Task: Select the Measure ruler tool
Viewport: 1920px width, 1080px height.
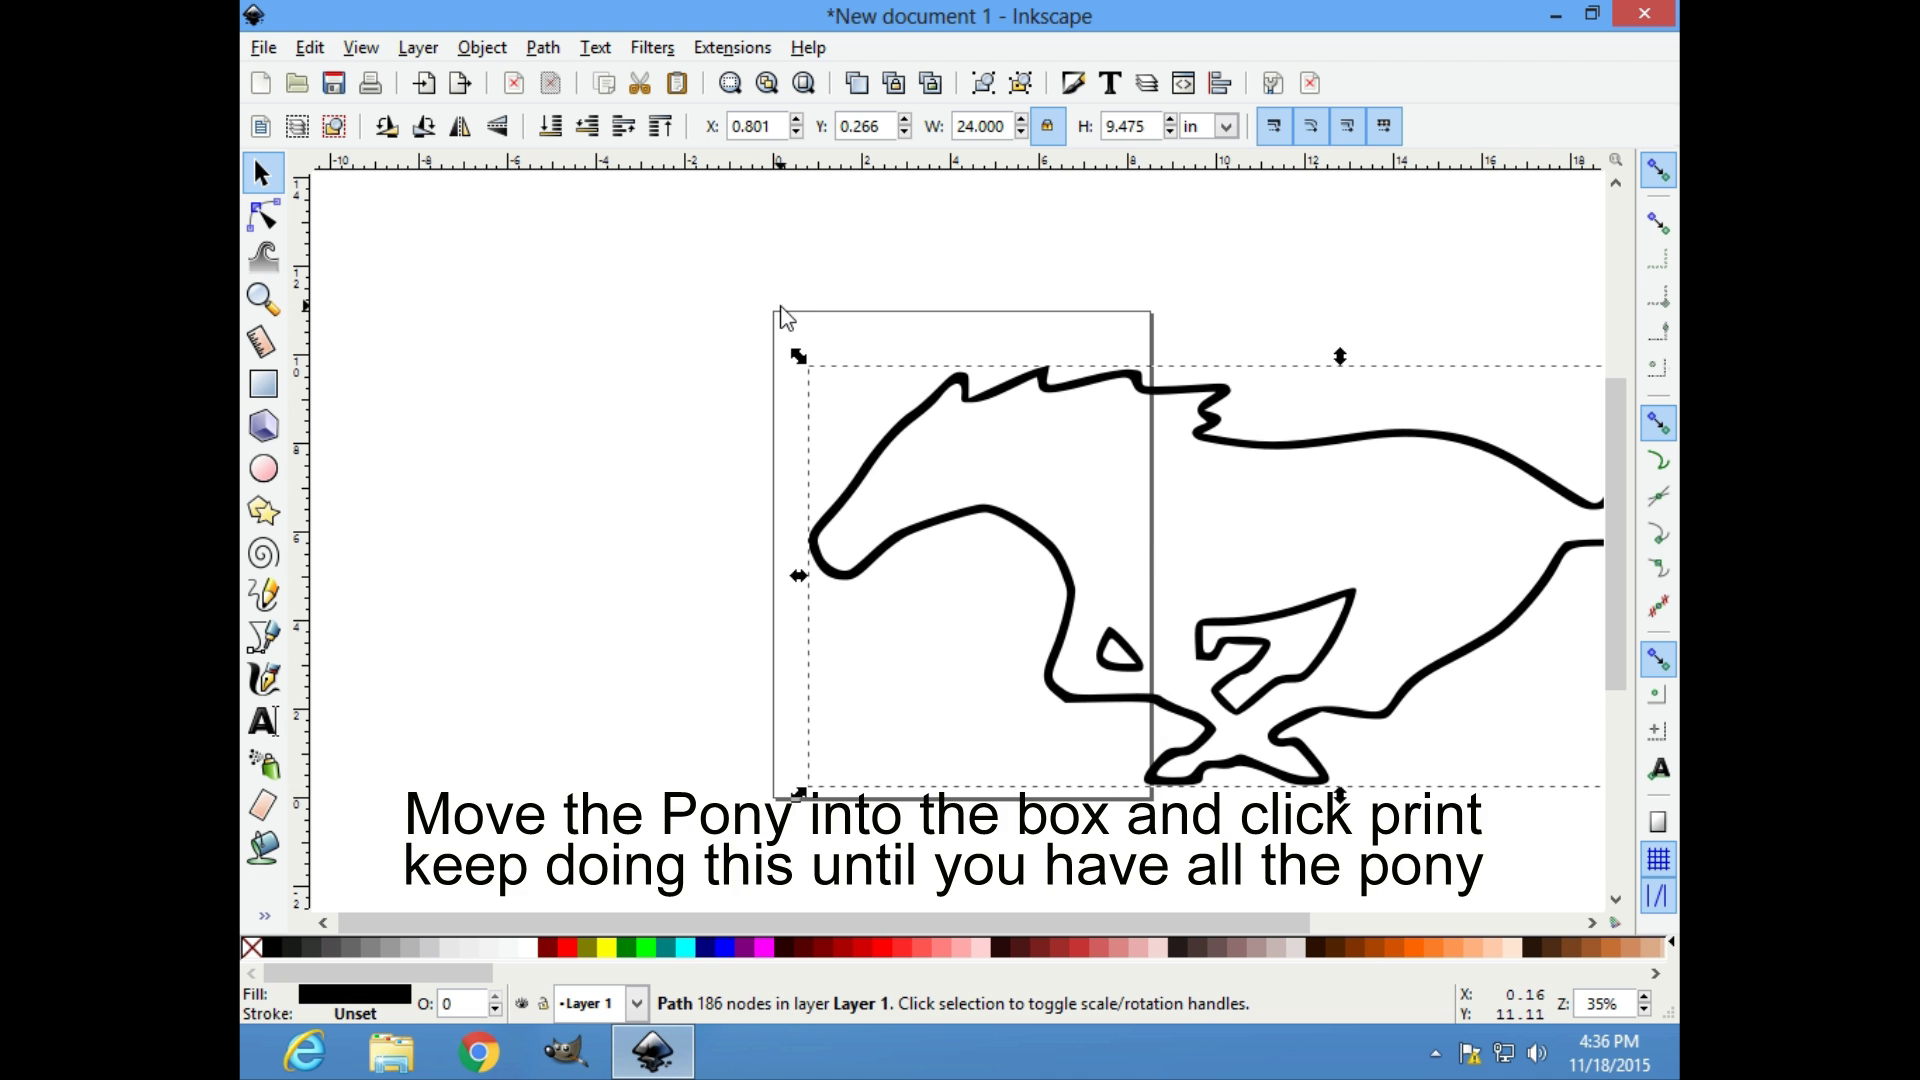Action: 263,342
